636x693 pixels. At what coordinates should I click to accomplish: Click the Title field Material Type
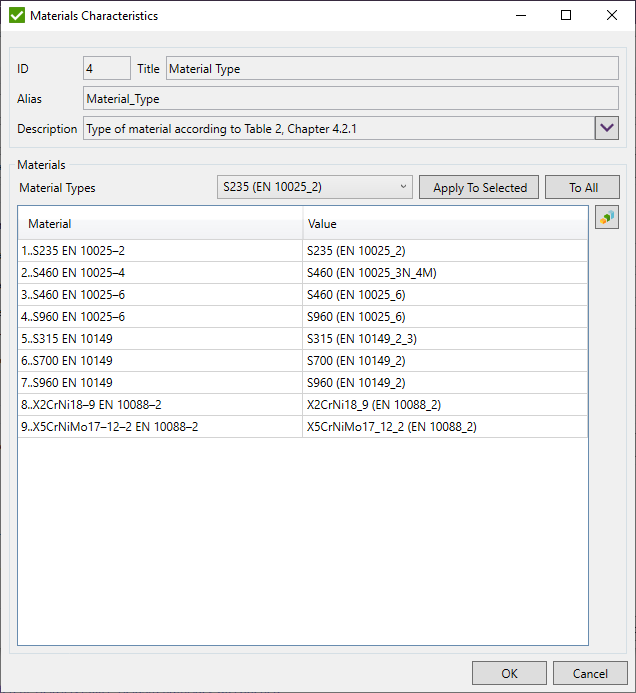pyautogui.click(x=391, y=69)
